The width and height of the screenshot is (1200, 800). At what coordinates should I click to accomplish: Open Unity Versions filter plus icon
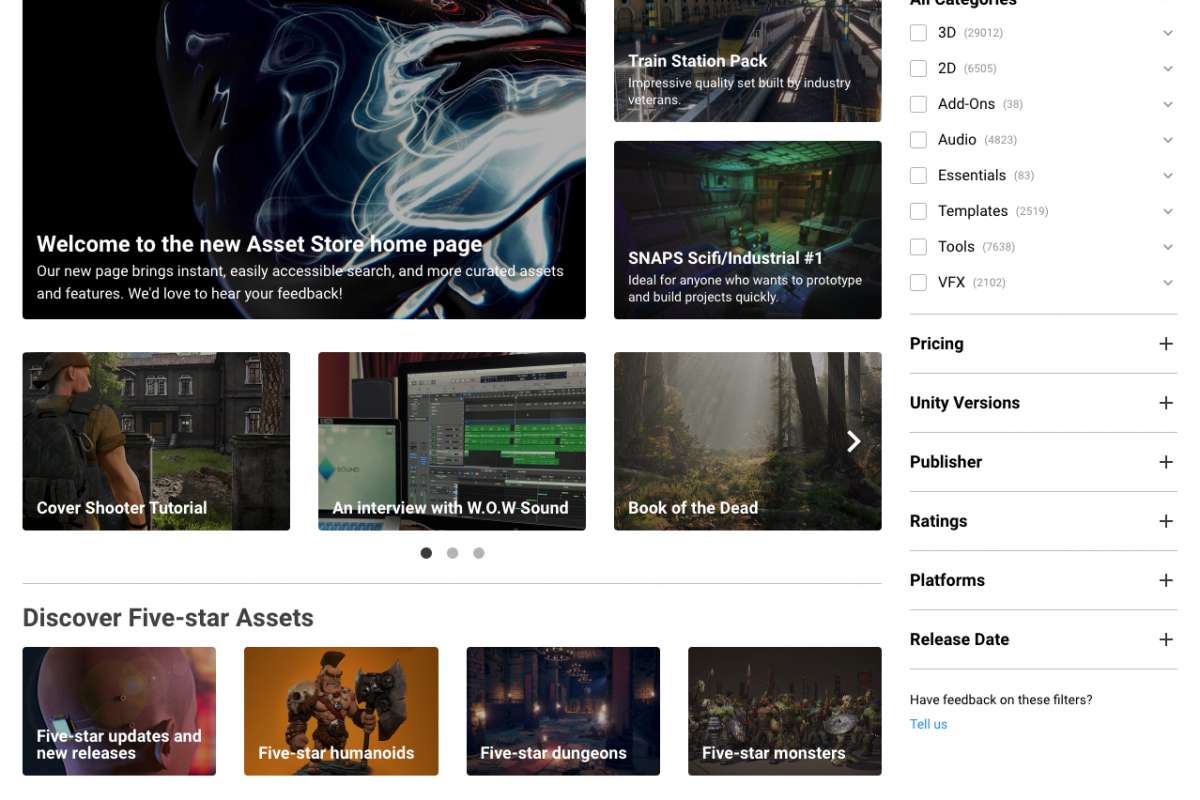point(1166,403)
